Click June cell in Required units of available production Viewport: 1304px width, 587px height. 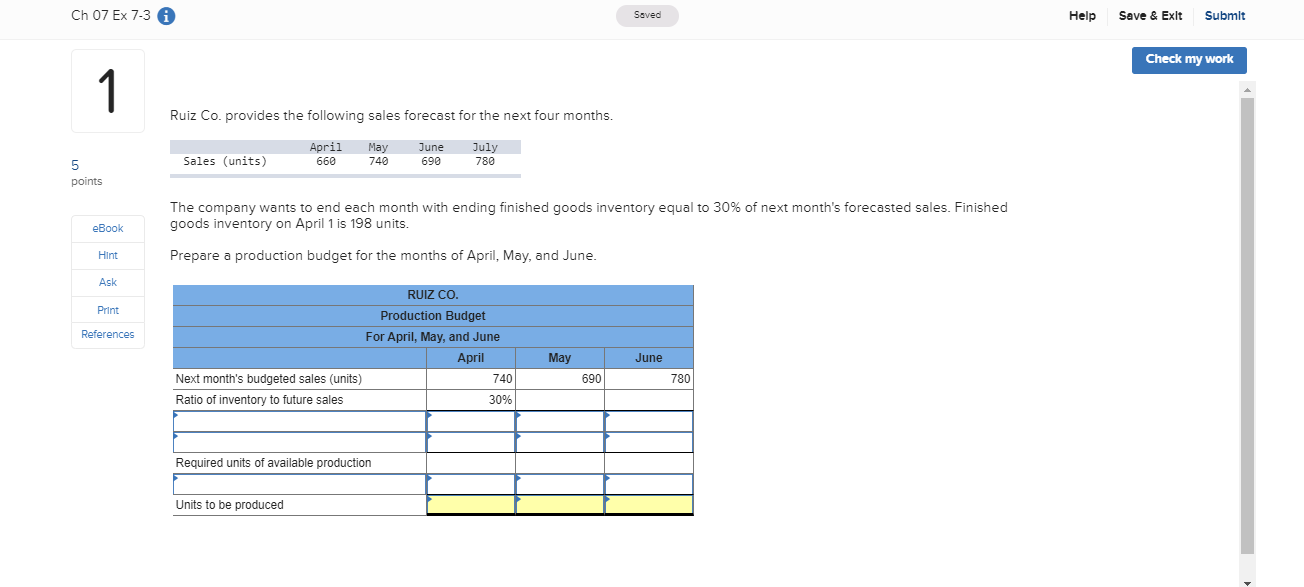649,463
